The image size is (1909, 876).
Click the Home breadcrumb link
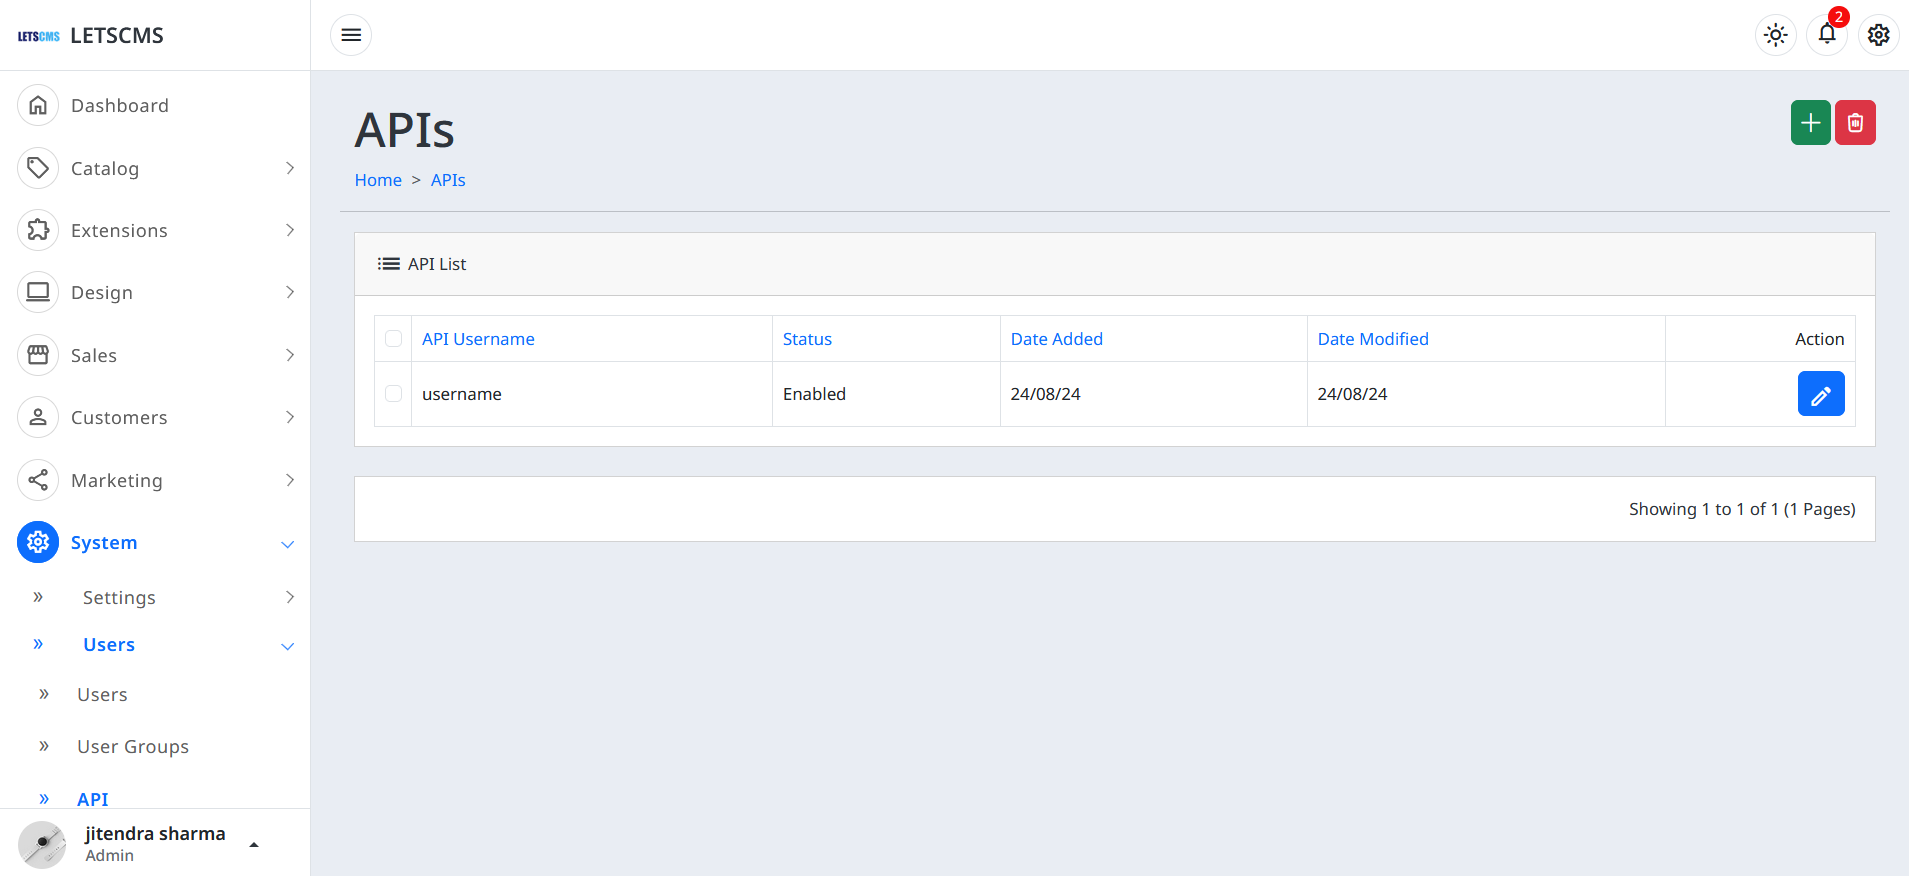(x=378, y=180)
